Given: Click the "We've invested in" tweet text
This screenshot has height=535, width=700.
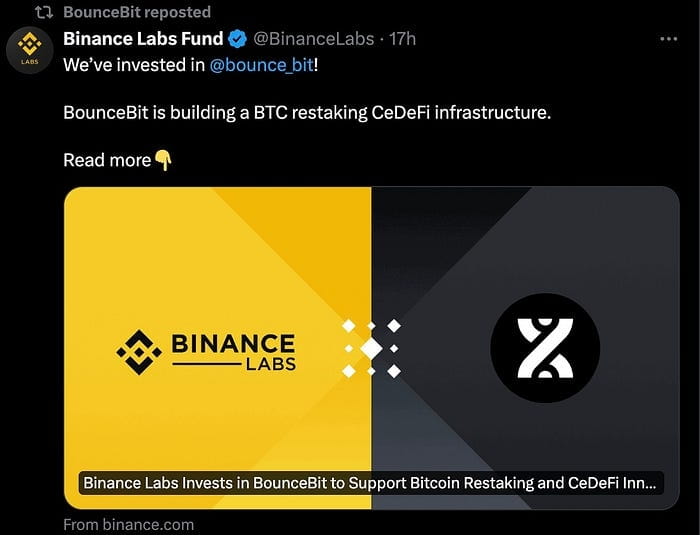Looking at the screenshot, I should pyautogui.click(x=133, y=64).
